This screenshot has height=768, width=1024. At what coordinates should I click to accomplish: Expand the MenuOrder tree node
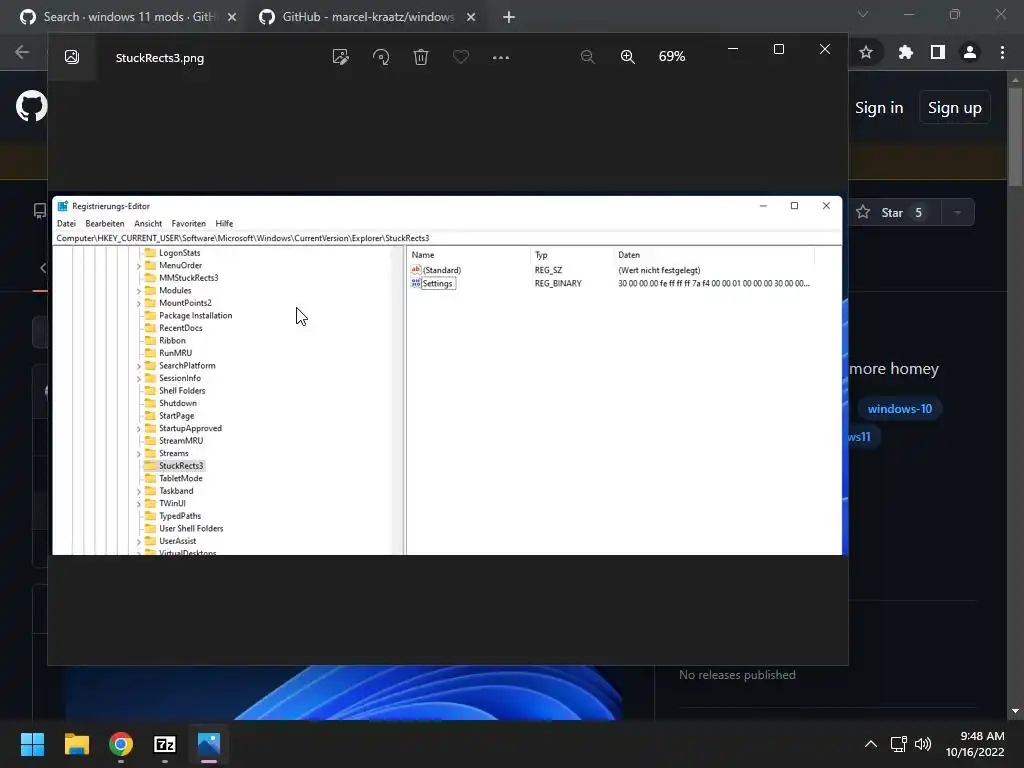click(138, 266)
